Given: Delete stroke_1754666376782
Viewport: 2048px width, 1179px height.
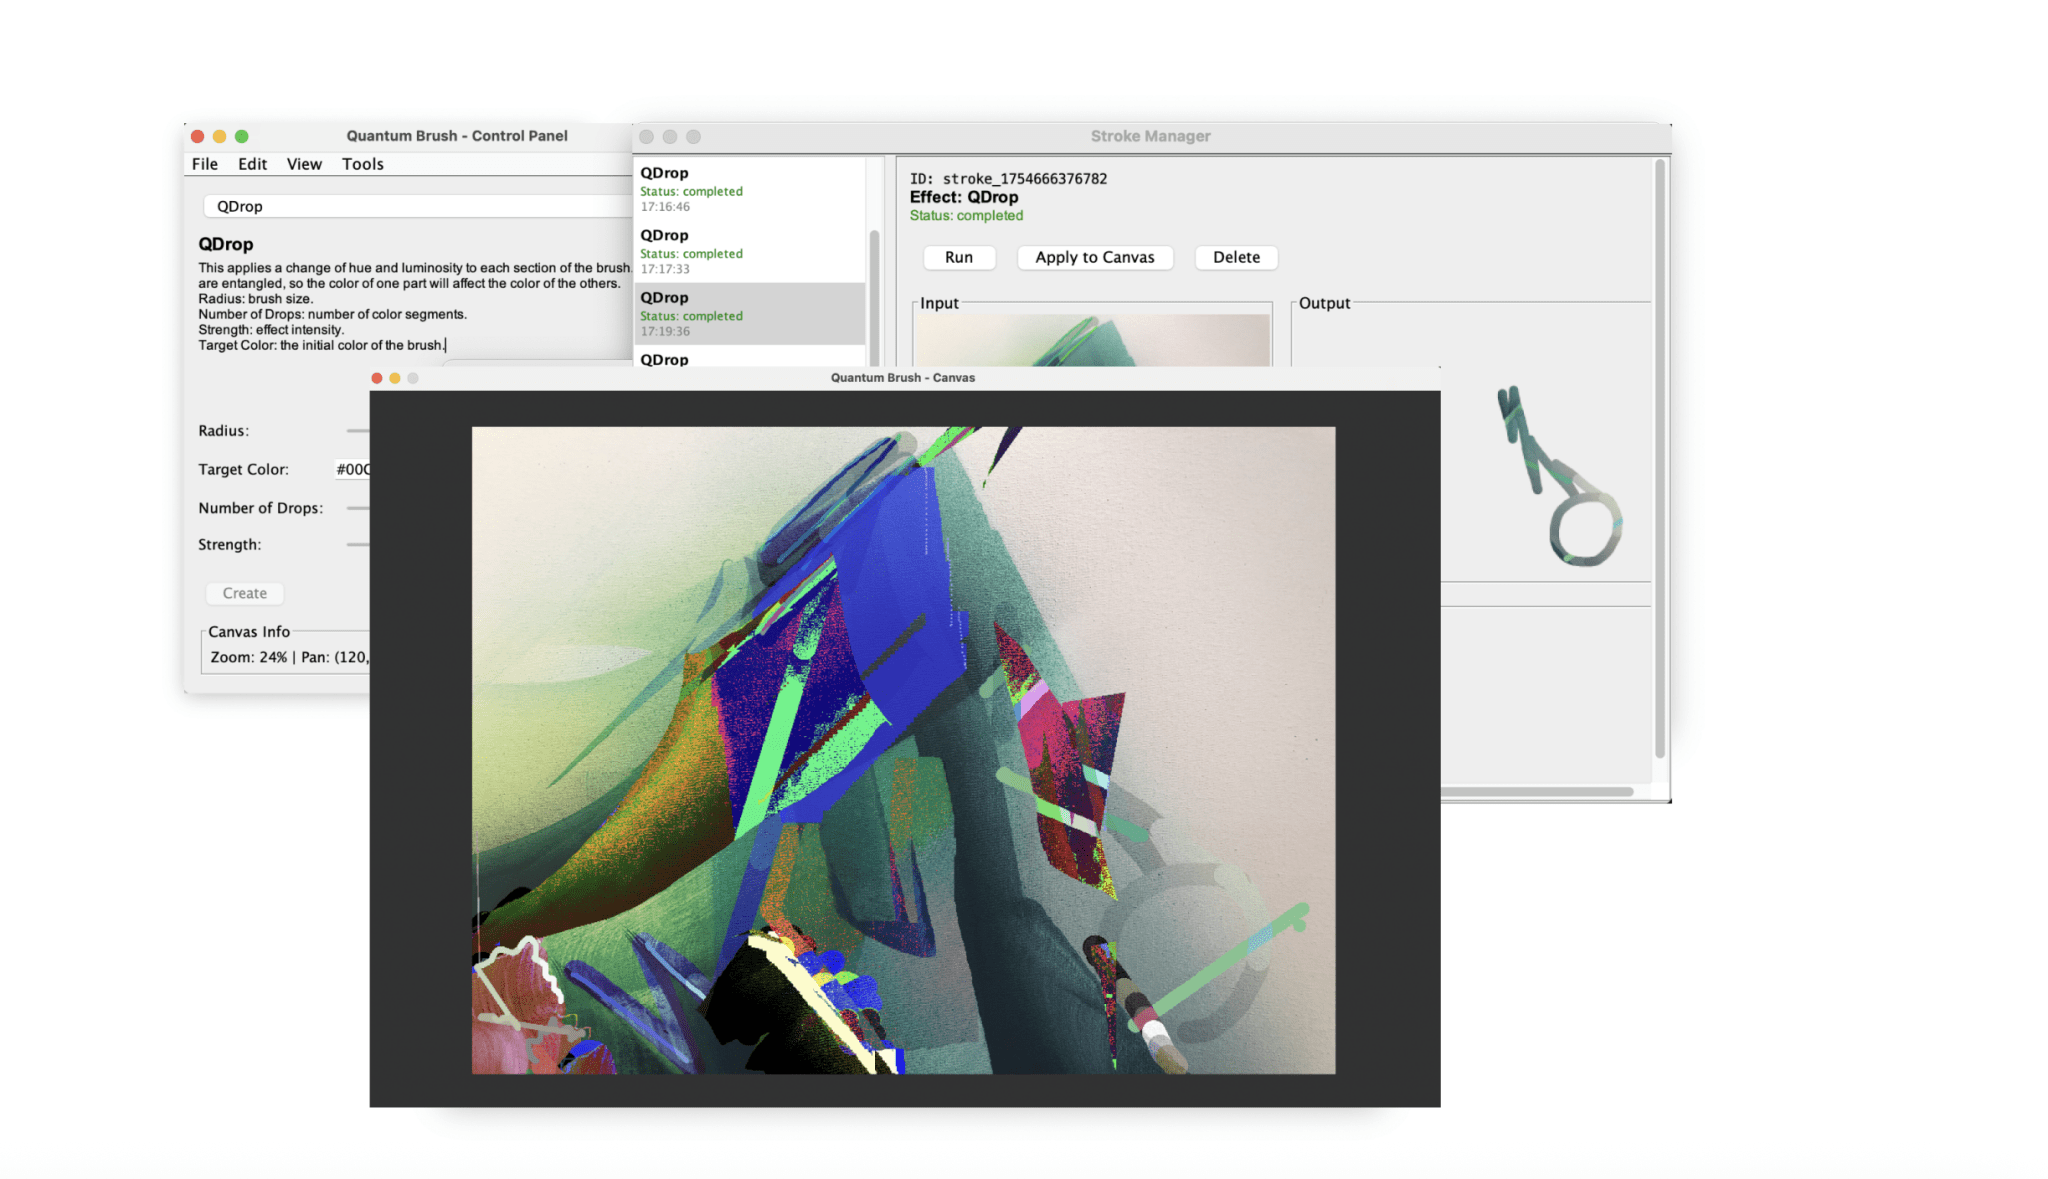Looking at the screenshot, I should pos(1236,257).
